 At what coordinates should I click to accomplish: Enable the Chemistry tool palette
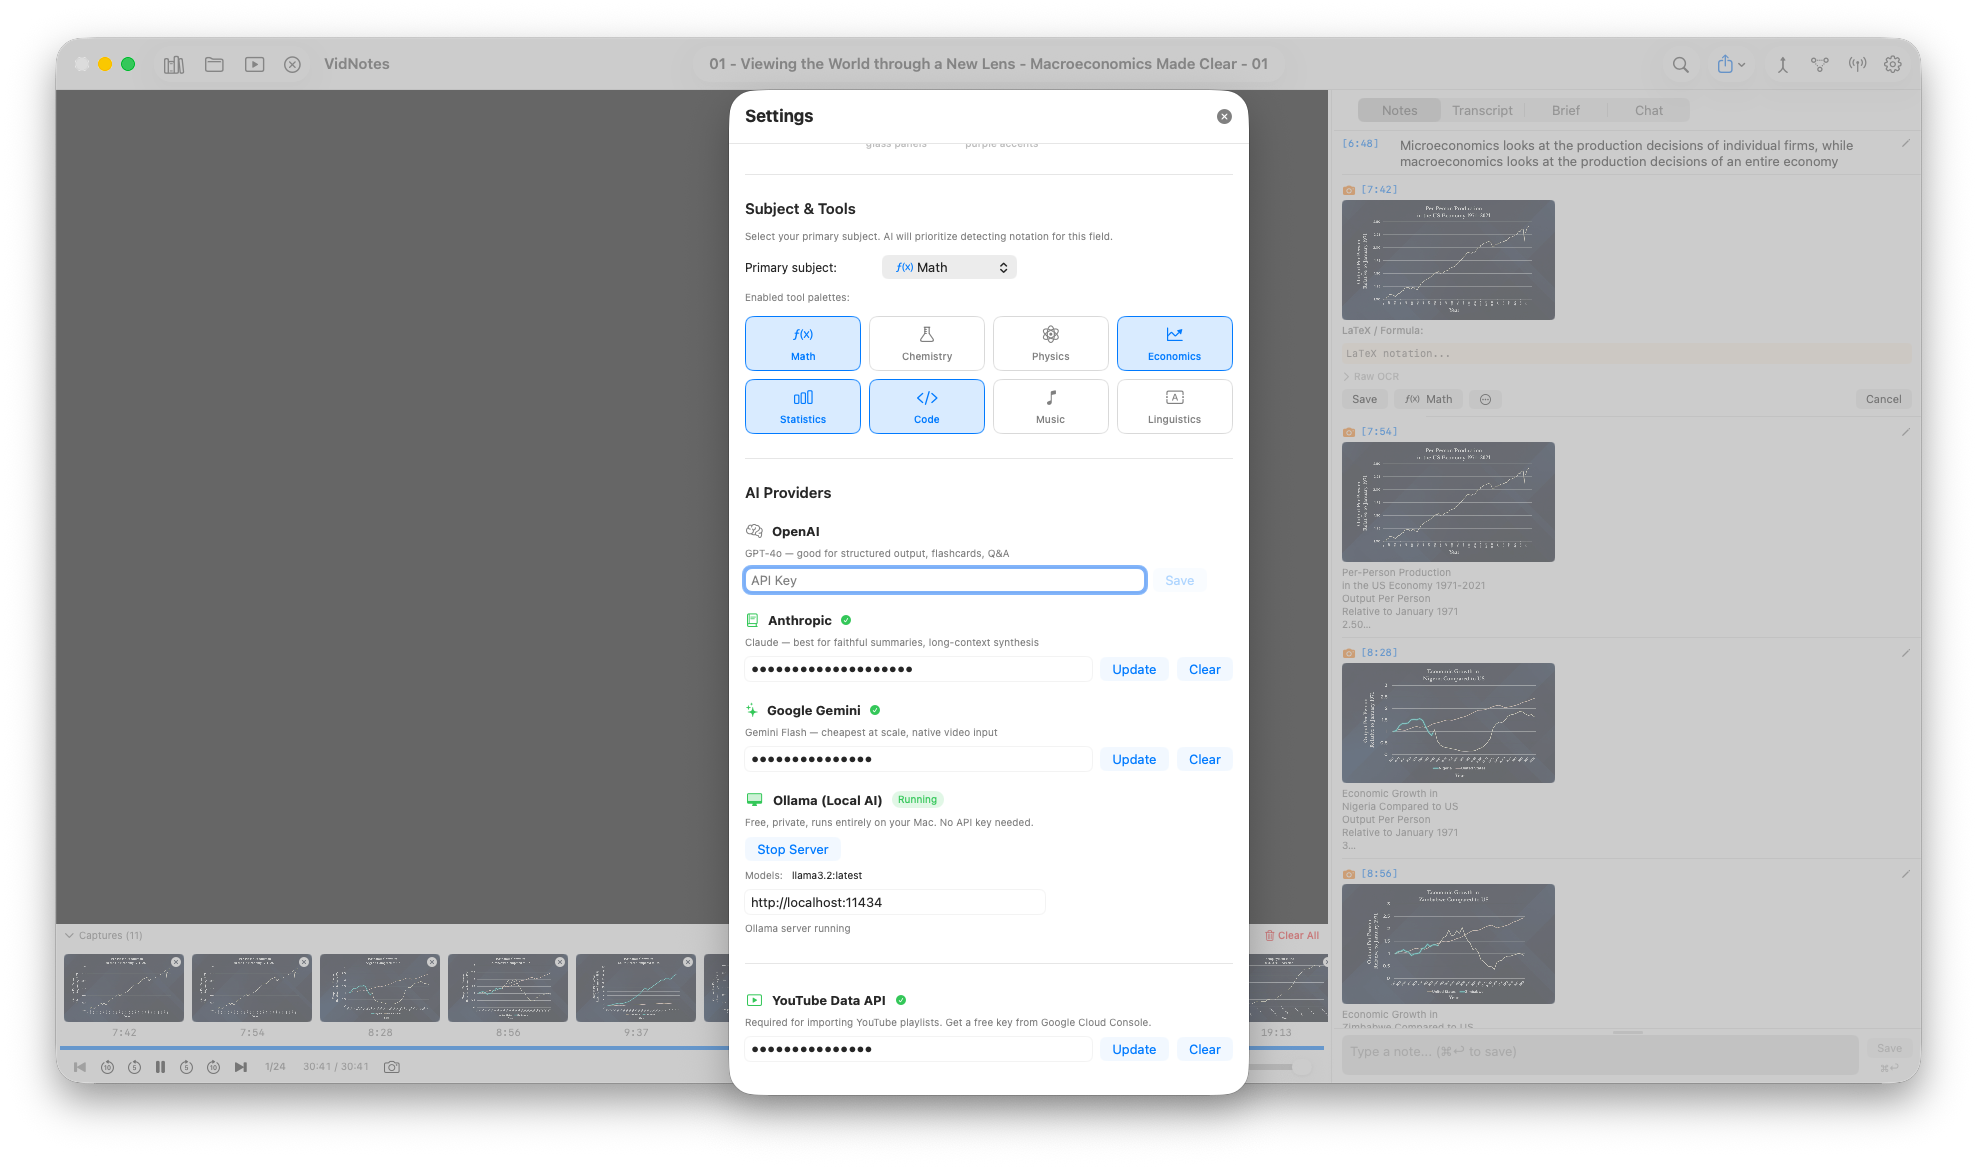(x=927, y=343)
